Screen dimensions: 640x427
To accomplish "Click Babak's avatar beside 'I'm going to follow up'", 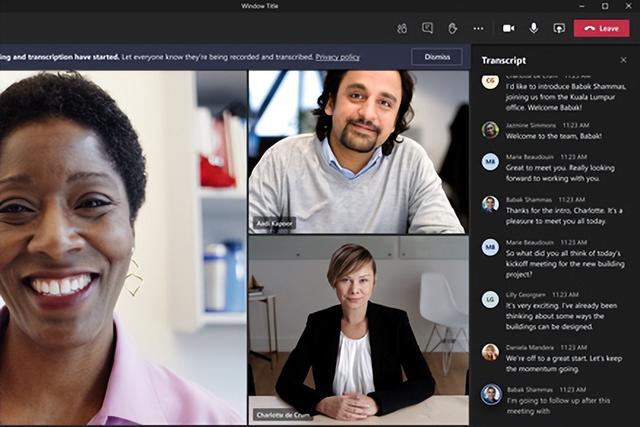I will (490, 395).
